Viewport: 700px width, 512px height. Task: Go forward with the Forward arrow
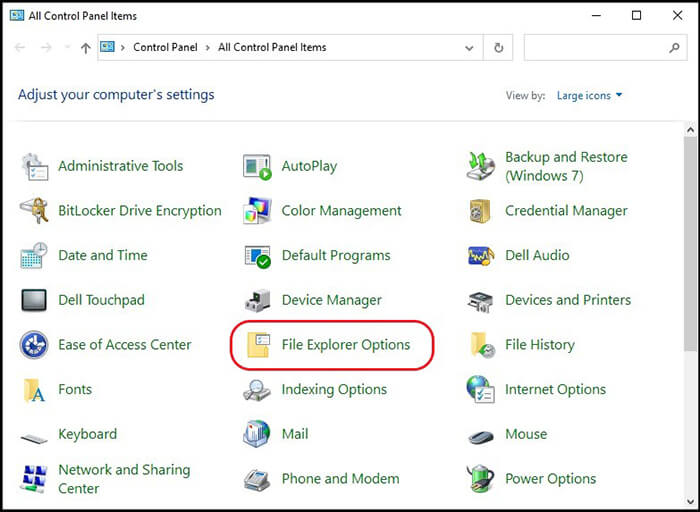(x=46, y=47)
